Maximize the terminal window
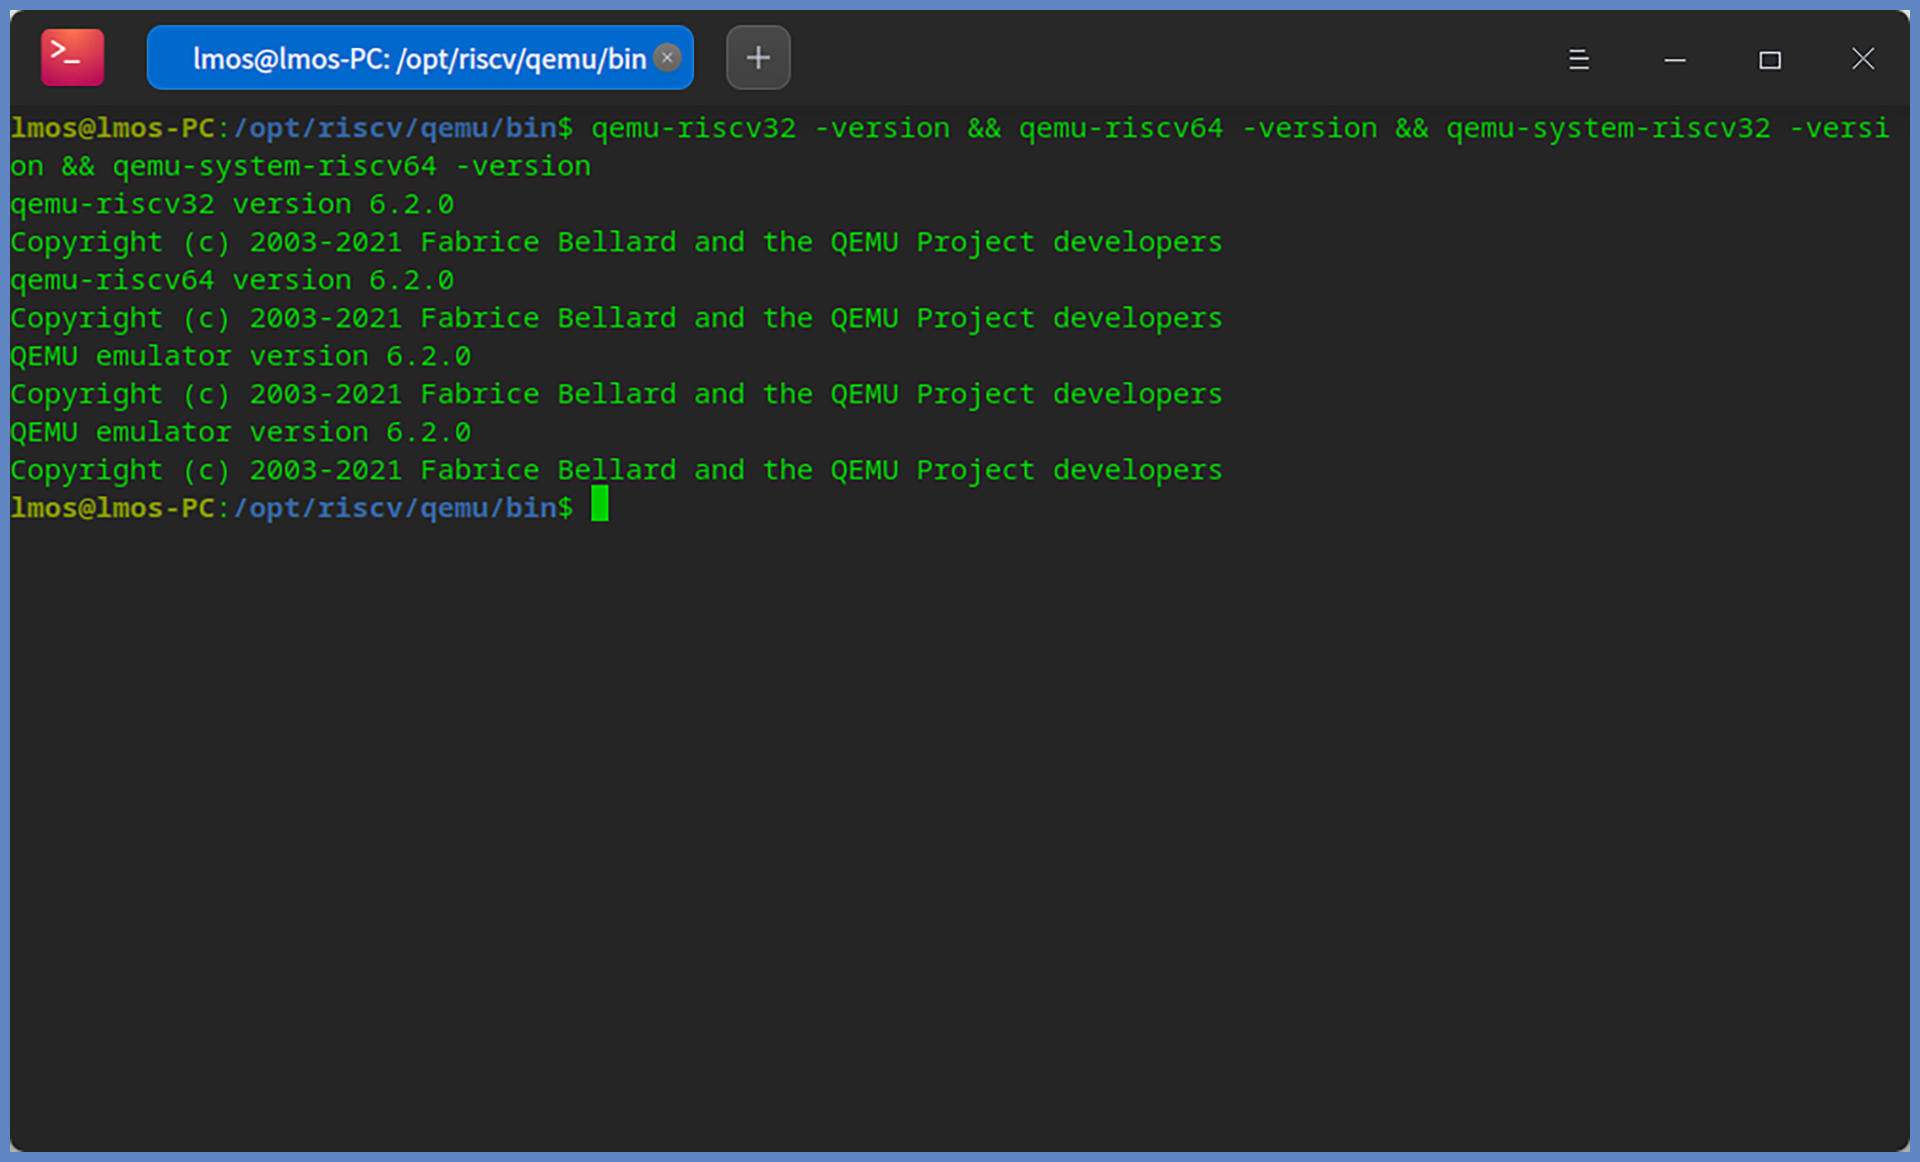The width and height of the screenshot is (1920, 1162). (x=1769, y=60)
